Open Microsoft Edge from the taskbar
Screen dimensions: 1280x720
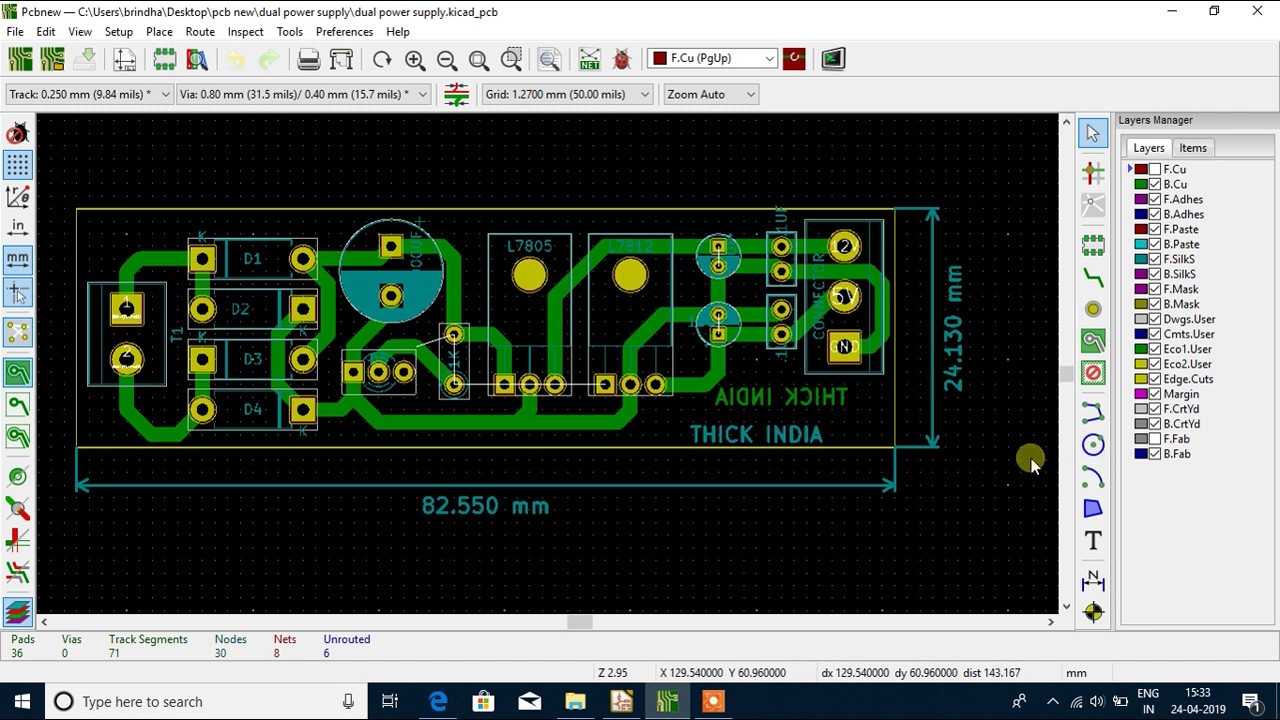[x=438, y=702]
